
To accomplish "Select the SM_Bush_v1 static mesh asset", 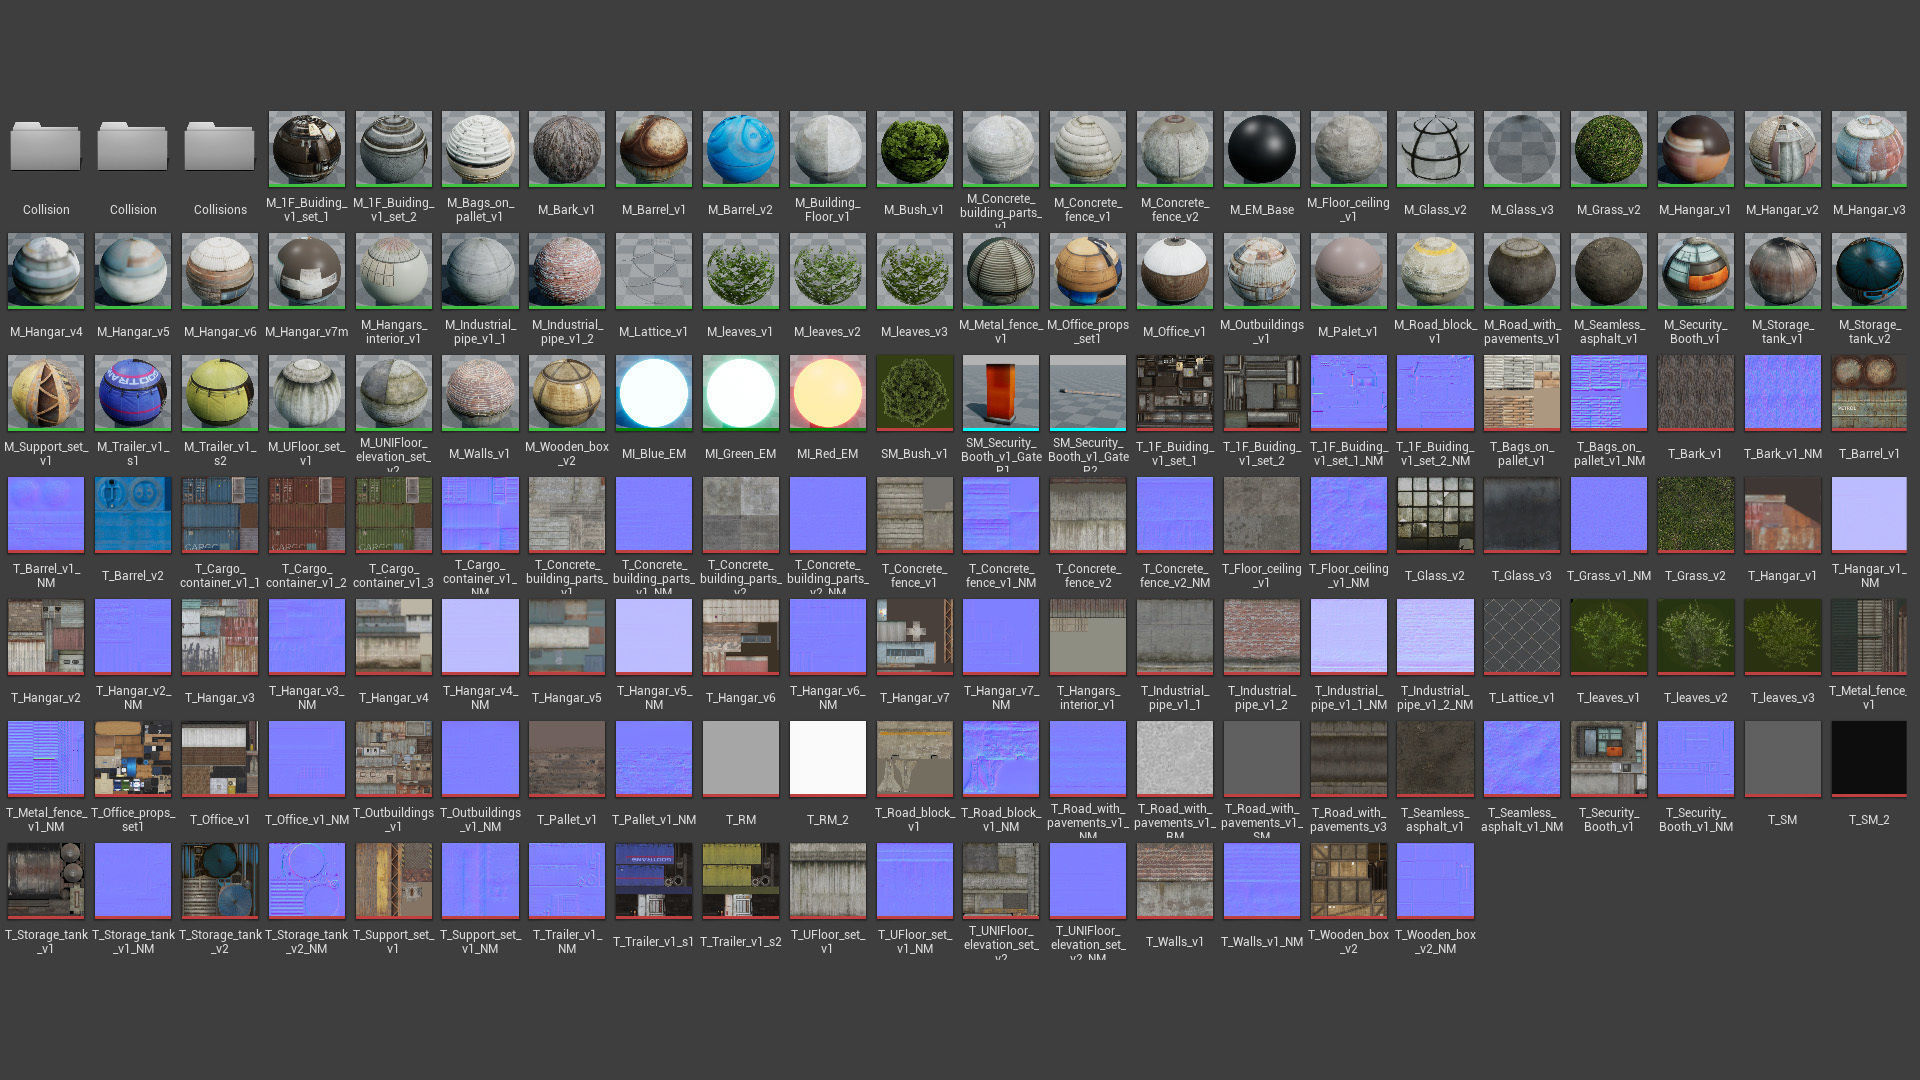I will [914, 392].
